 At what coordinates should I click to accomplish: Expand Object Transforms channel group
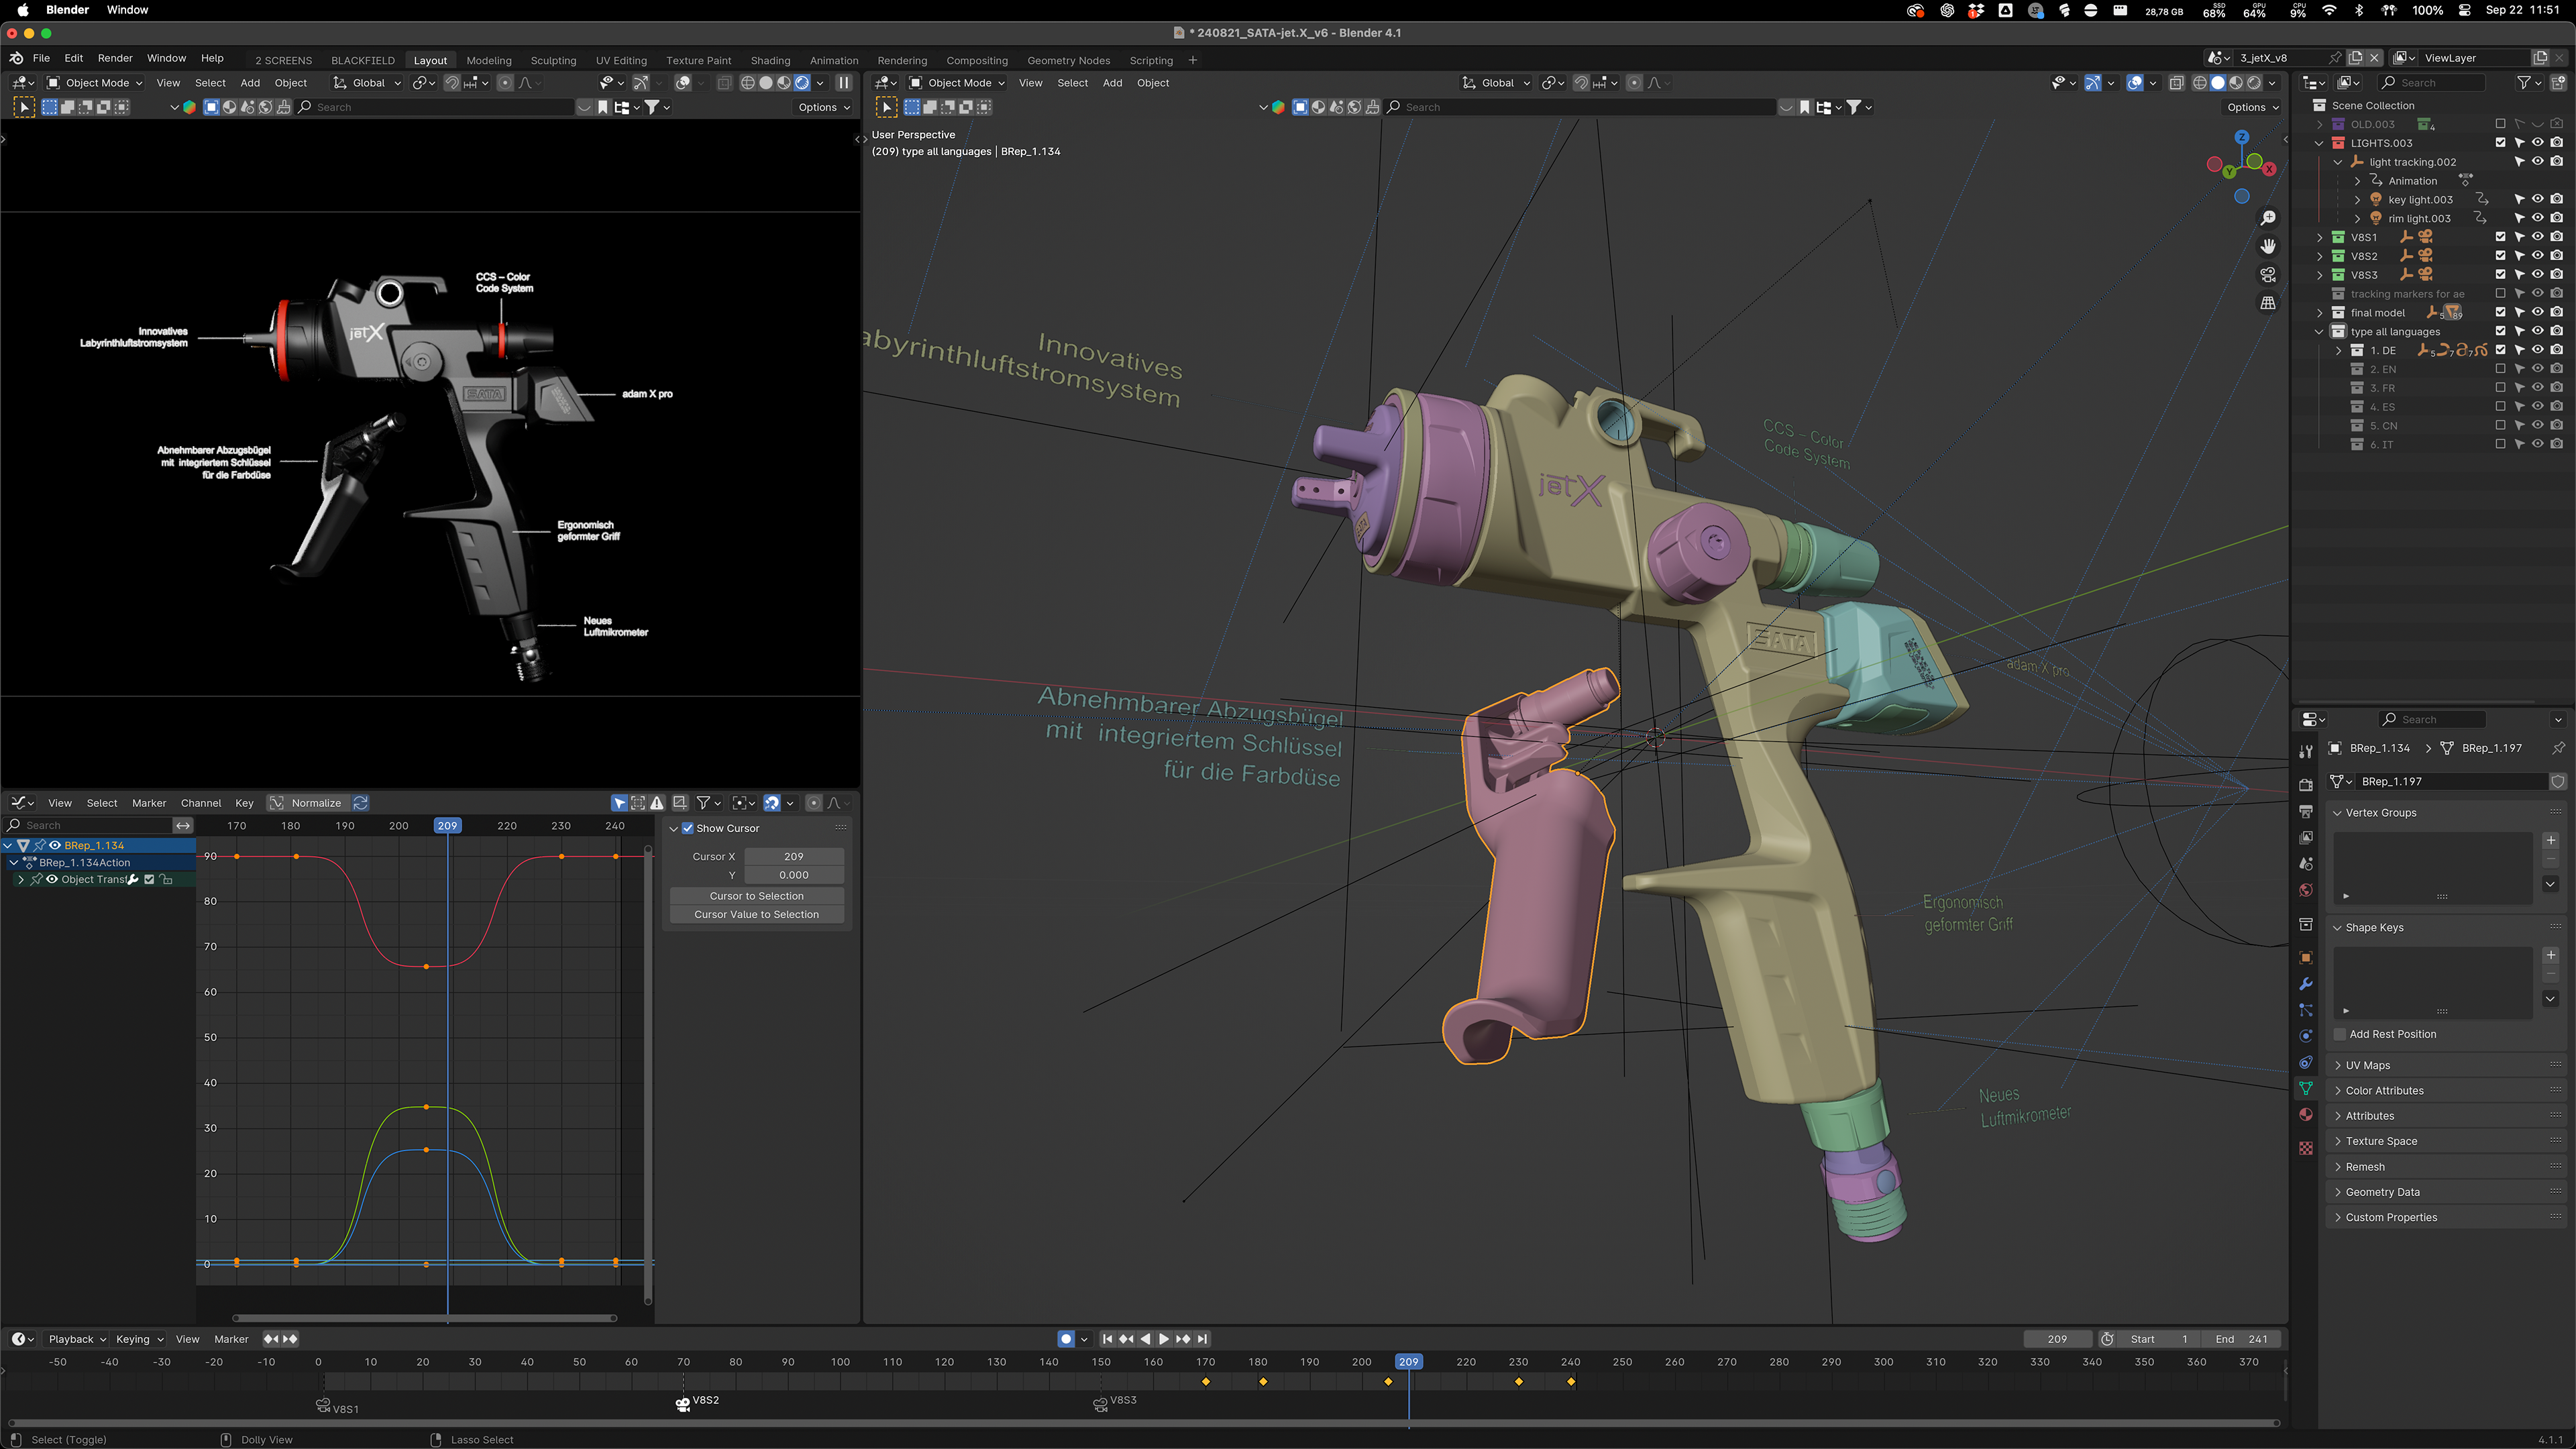(21, 880)
